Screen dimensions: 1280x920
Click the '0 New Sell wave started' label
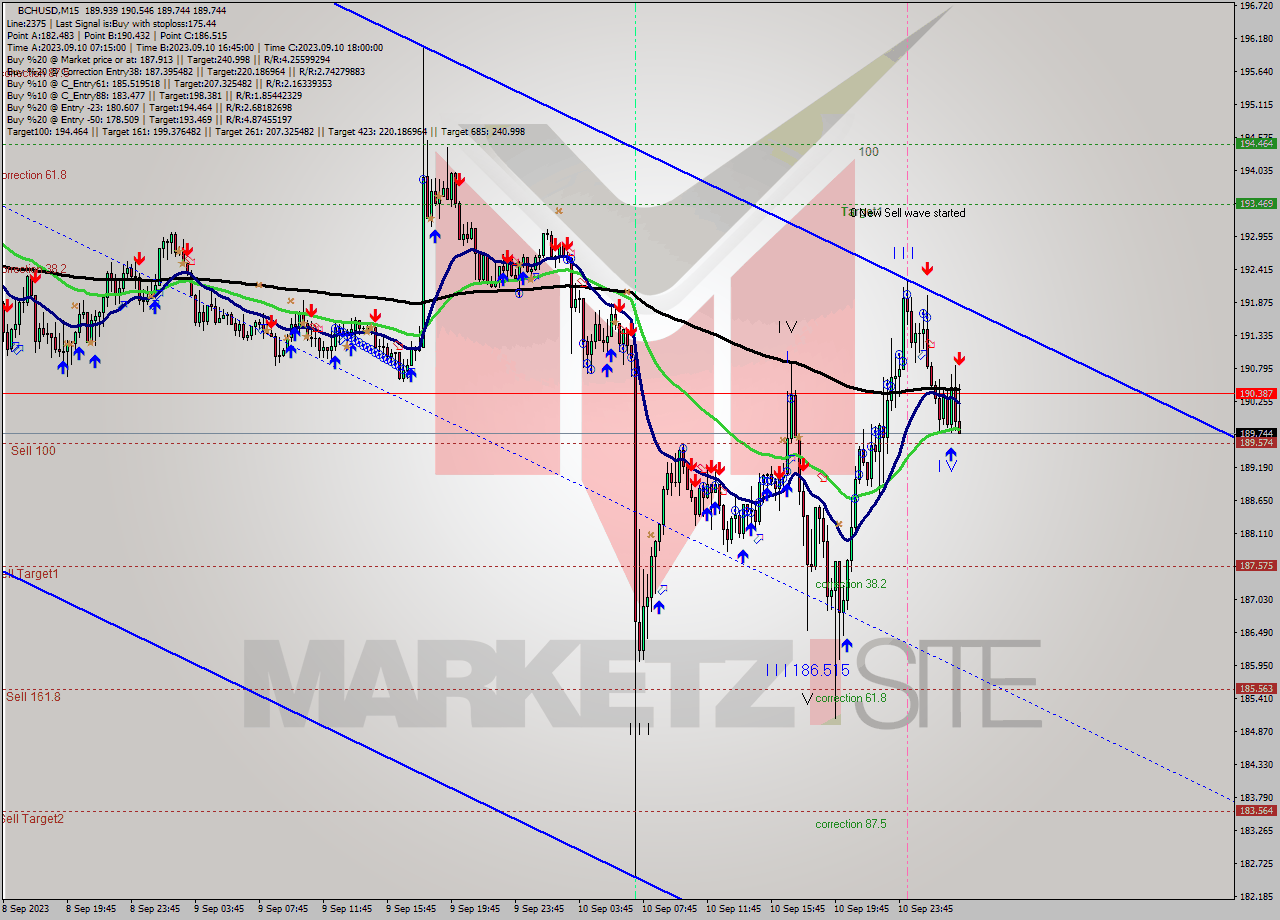pyautogui.click(x=908, y=213)
